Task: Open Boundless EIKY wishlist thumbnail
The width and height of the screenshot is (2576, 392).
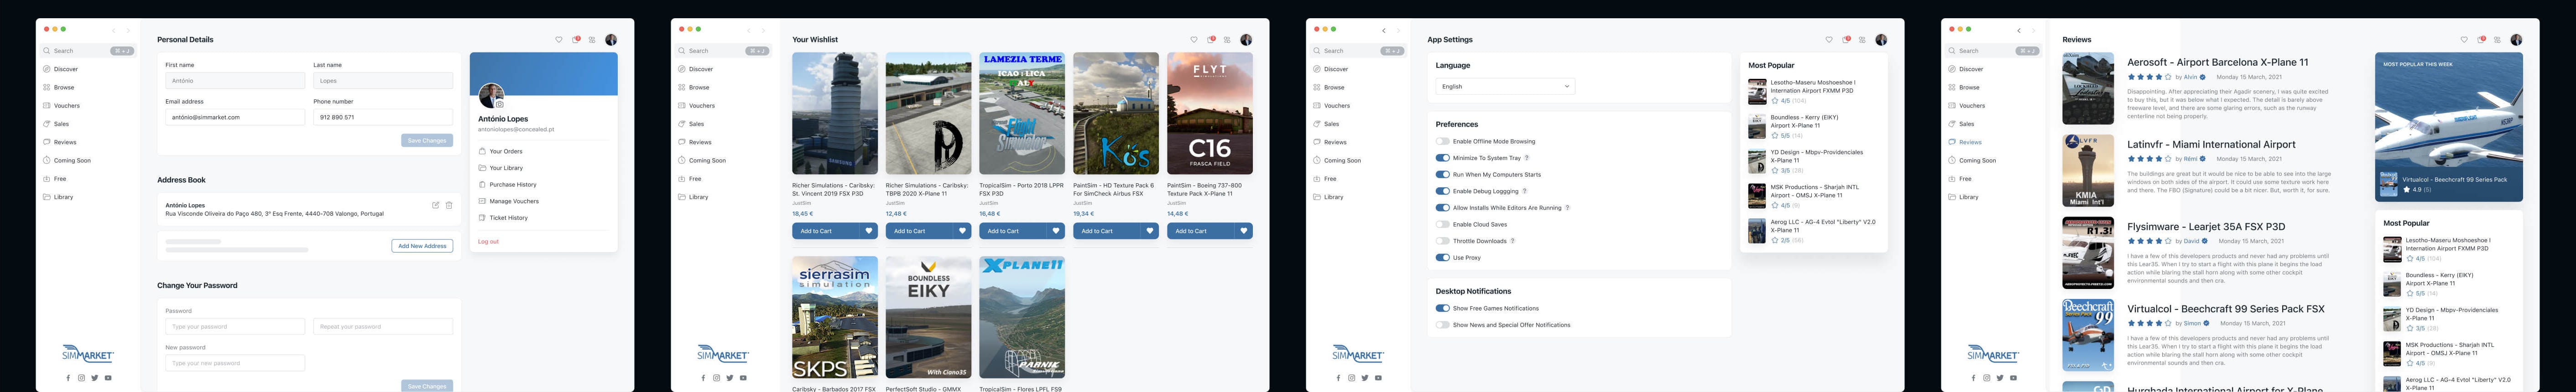Action: (929, 317)
